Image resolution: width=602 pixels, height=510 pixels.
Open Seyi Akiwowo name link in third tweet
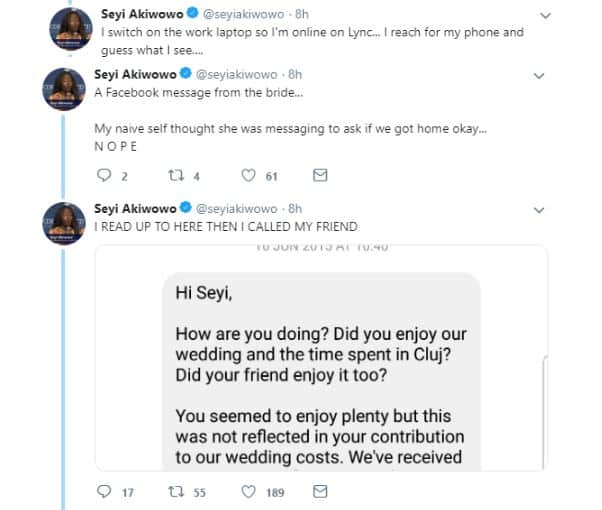[x=132, y=209]
